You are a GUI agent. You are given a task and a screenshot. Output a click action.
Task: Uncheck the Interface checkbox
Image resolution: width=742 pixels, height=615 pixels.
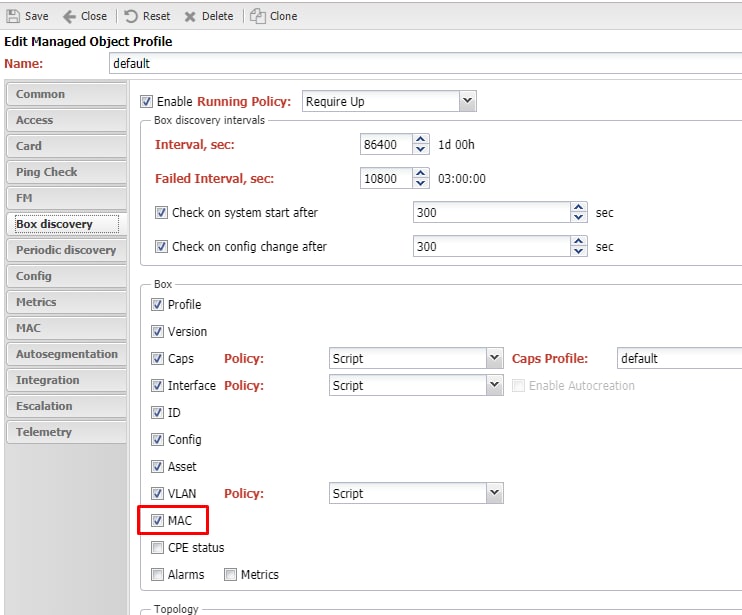pos(157,386)
